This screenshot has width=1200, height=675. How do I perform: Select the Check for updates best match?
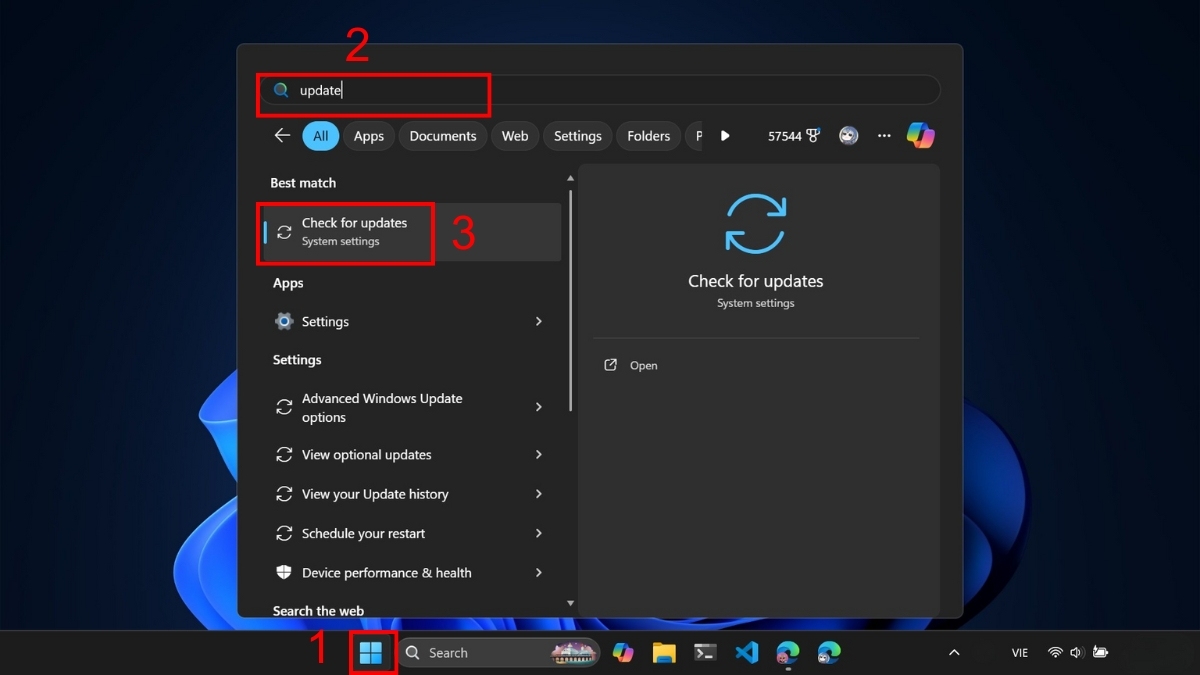pyautogui.click(x=354, y=232)
